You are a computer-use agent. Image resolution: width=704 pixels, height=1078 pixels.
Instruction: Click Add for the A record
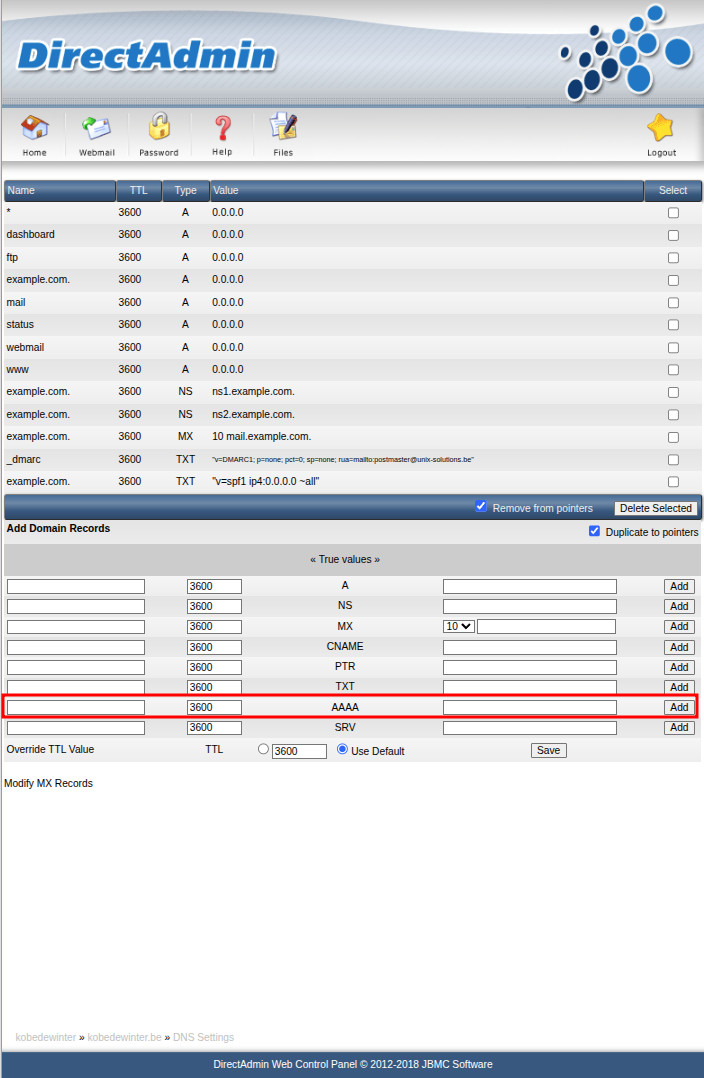tap(679, 586)
